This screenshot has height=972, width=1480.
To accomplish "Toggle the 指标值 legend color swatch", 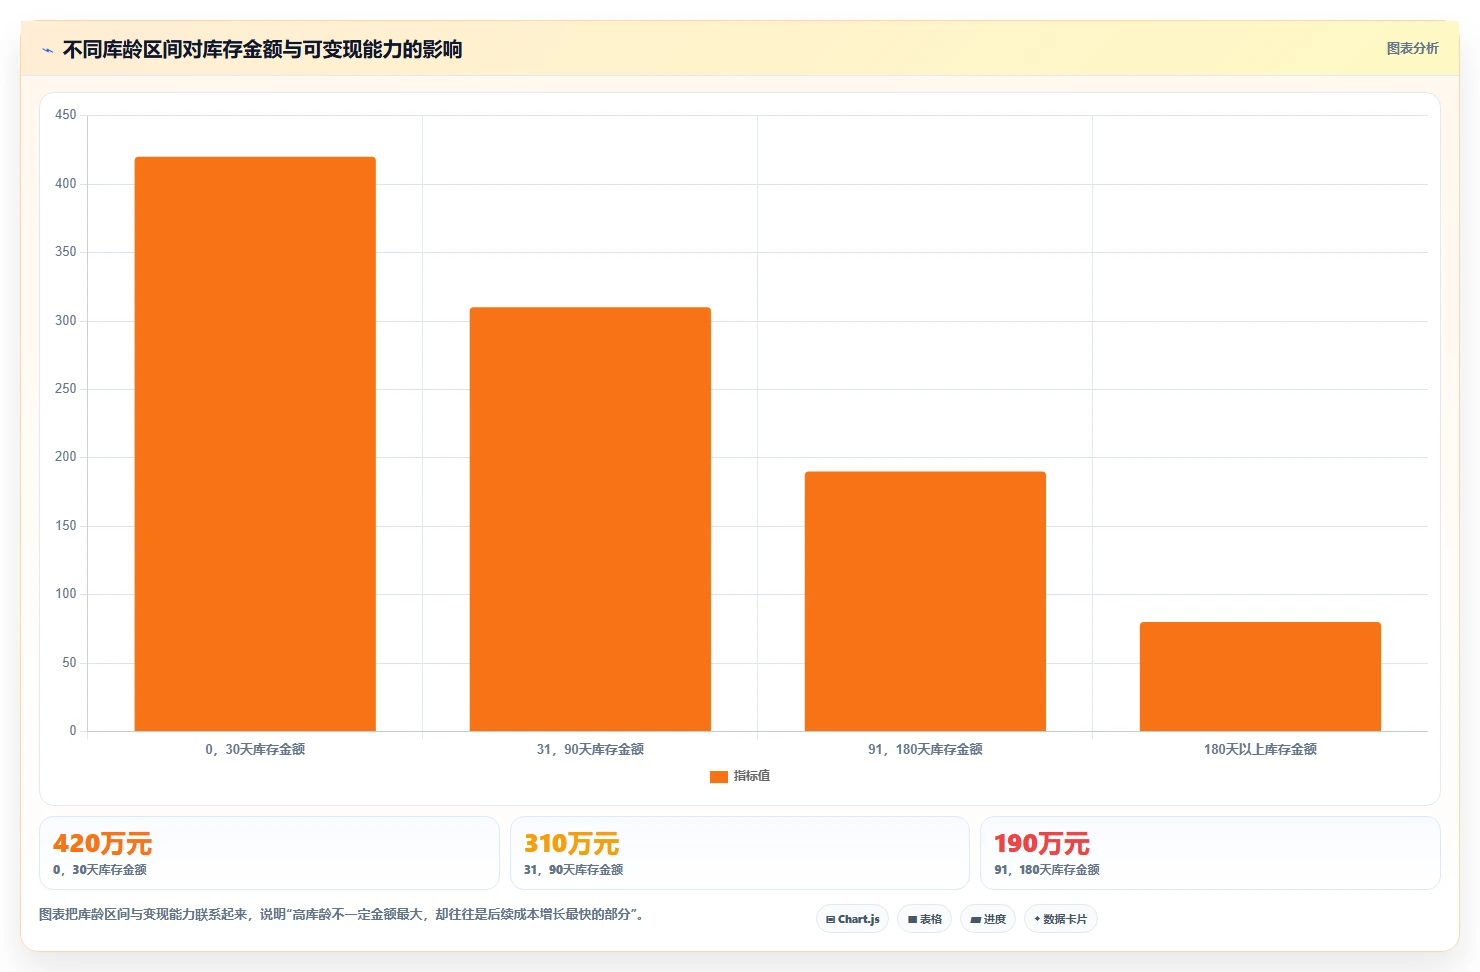I will [718, 776].
